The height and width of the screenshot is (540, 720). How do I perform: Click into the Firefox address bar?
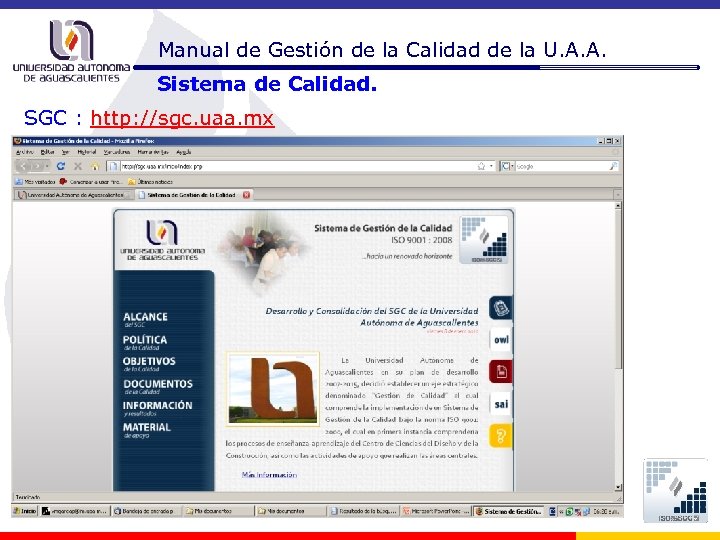tap(296, 166)
